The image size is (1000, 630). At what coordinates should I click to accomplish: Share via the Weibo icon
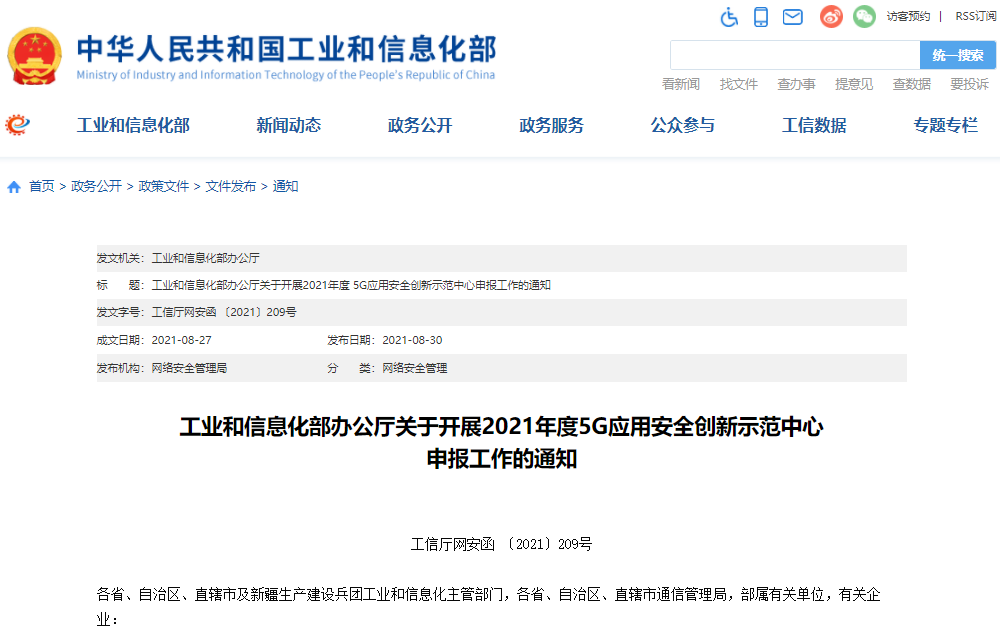[x=830, y=16]
